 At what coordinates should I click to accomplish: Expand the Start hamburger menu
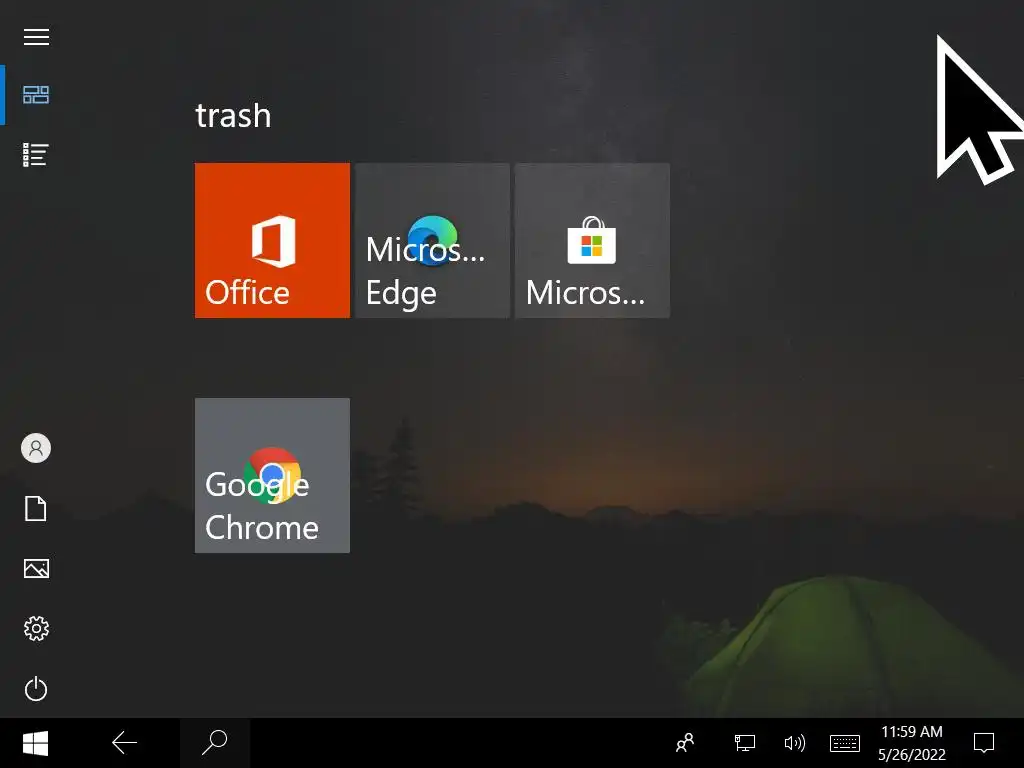(x=36, y=37)
